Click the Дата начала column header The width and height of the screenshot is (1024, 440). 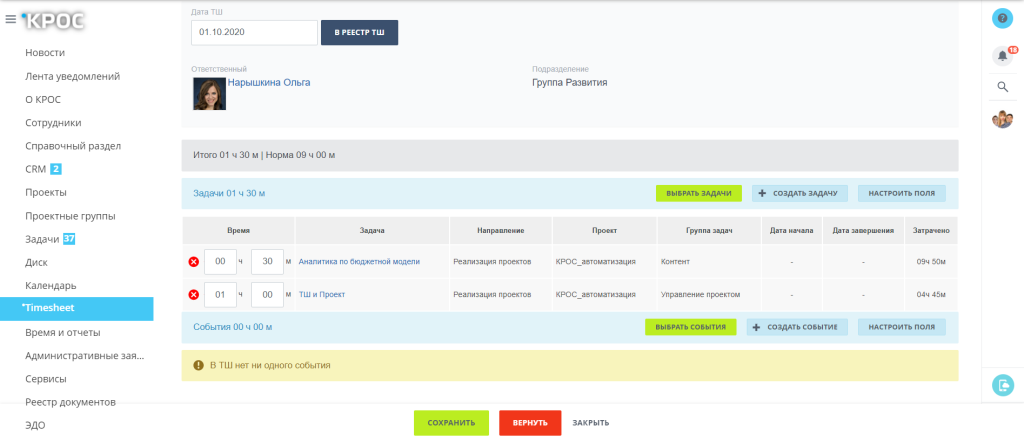click(792, 231)
